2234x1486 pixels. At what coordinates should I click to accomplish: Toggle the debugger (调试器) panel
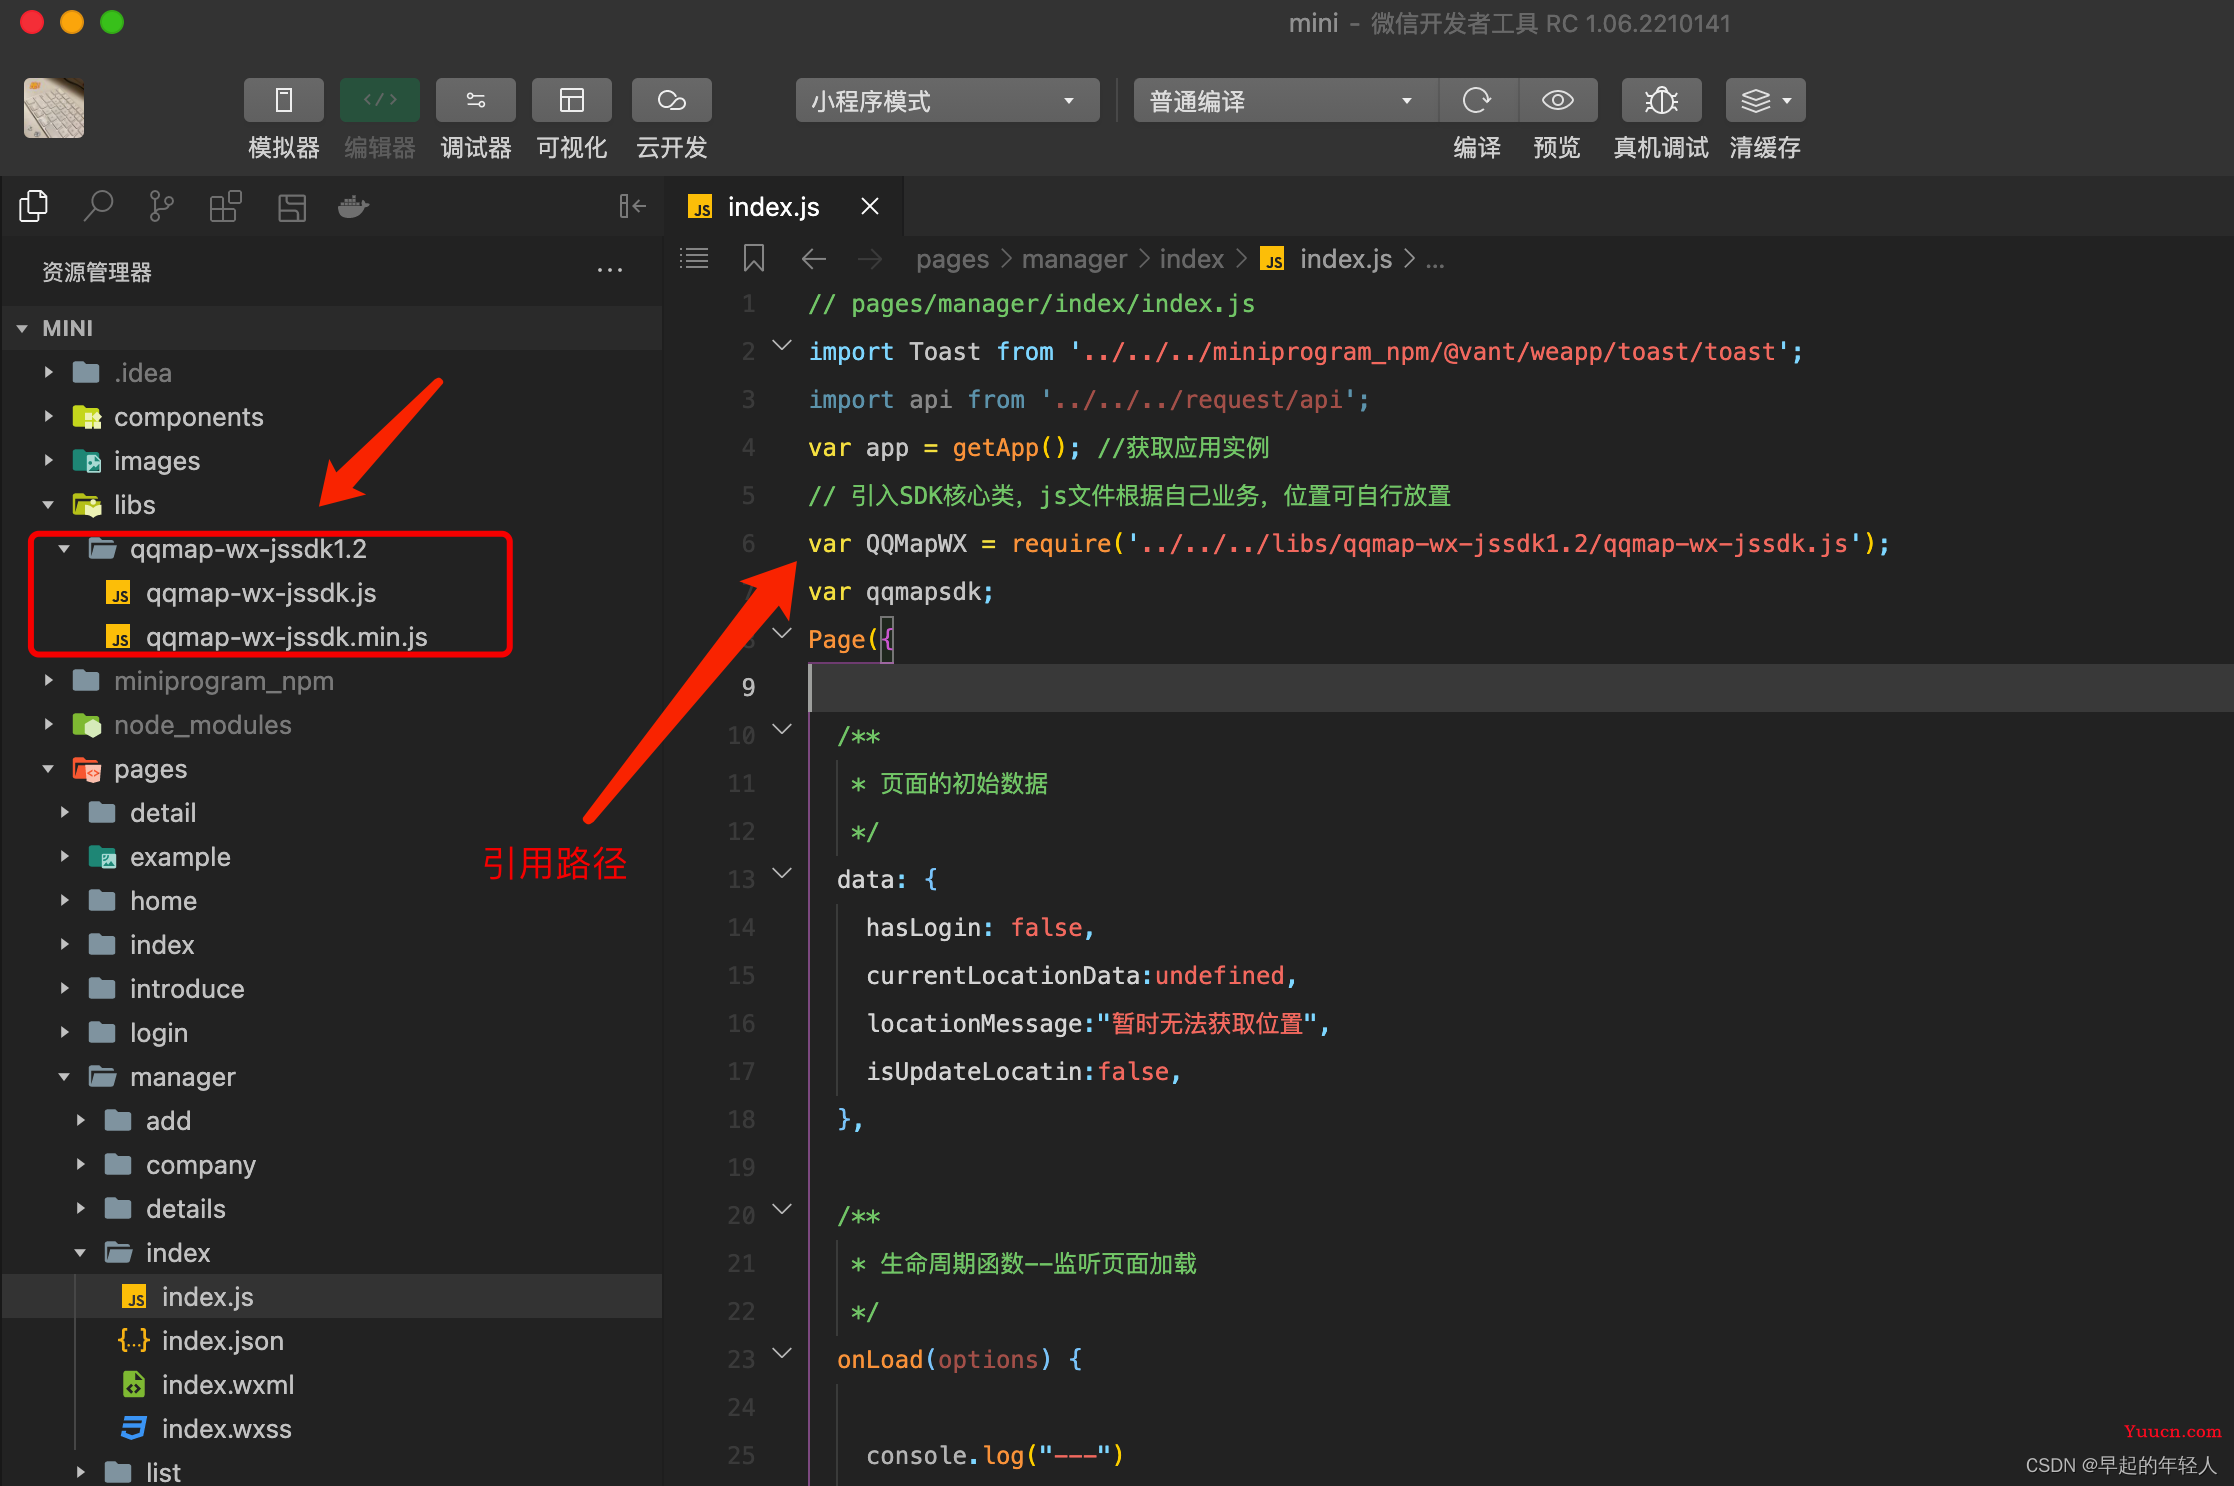(x=475, y=101)
